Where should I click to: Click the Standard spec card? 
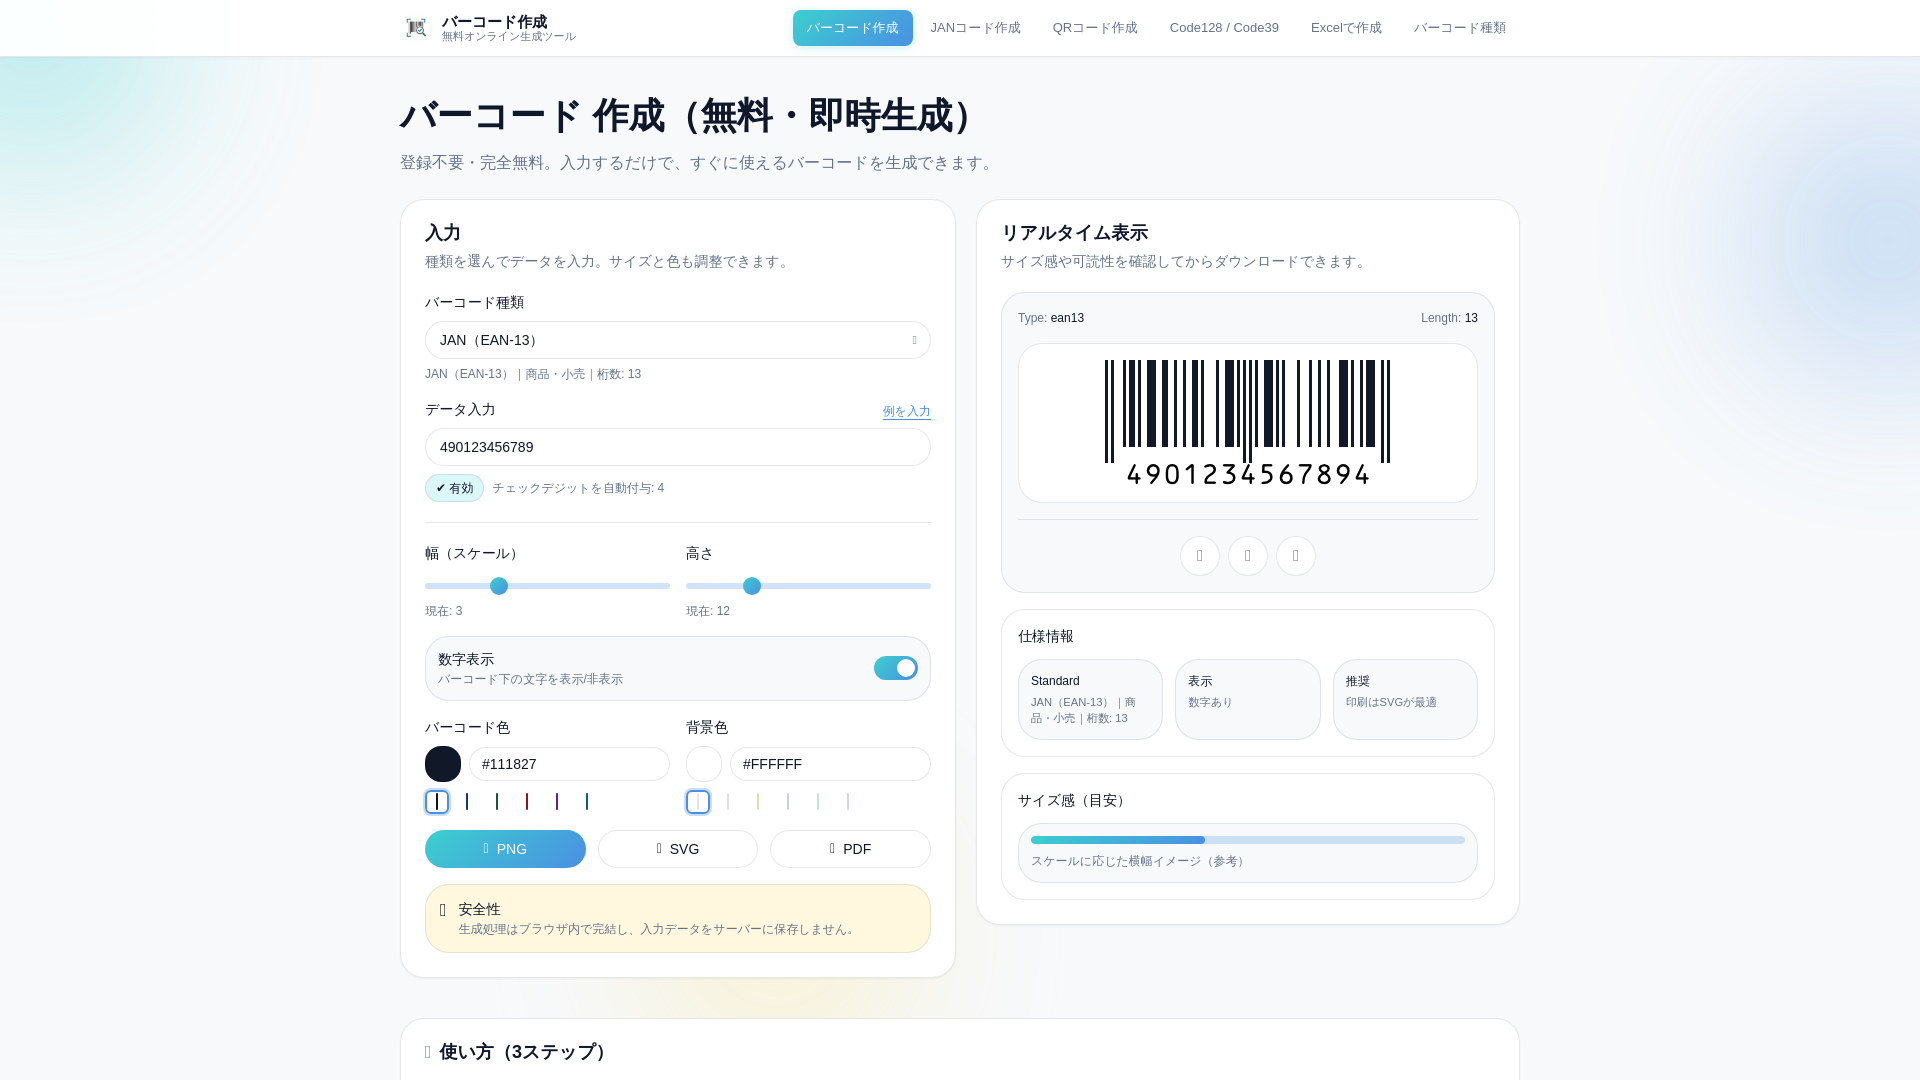[x=1090, y=699]
